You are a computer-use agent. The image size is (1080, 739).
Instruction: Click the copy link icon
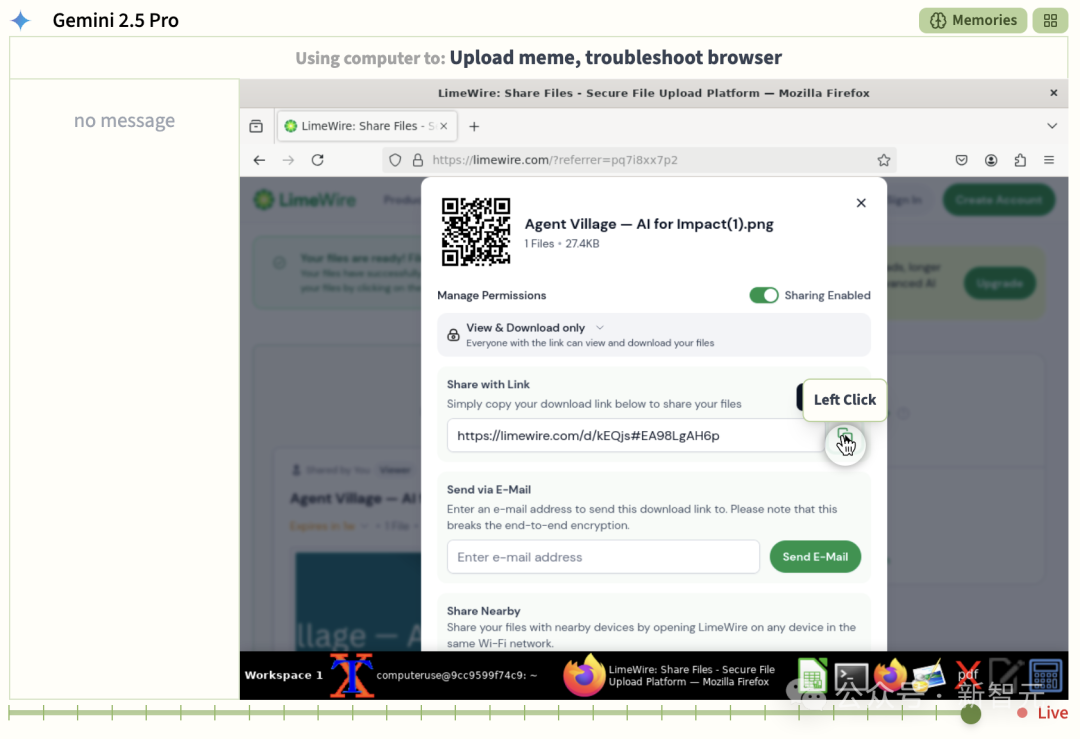tap(844, 436)
